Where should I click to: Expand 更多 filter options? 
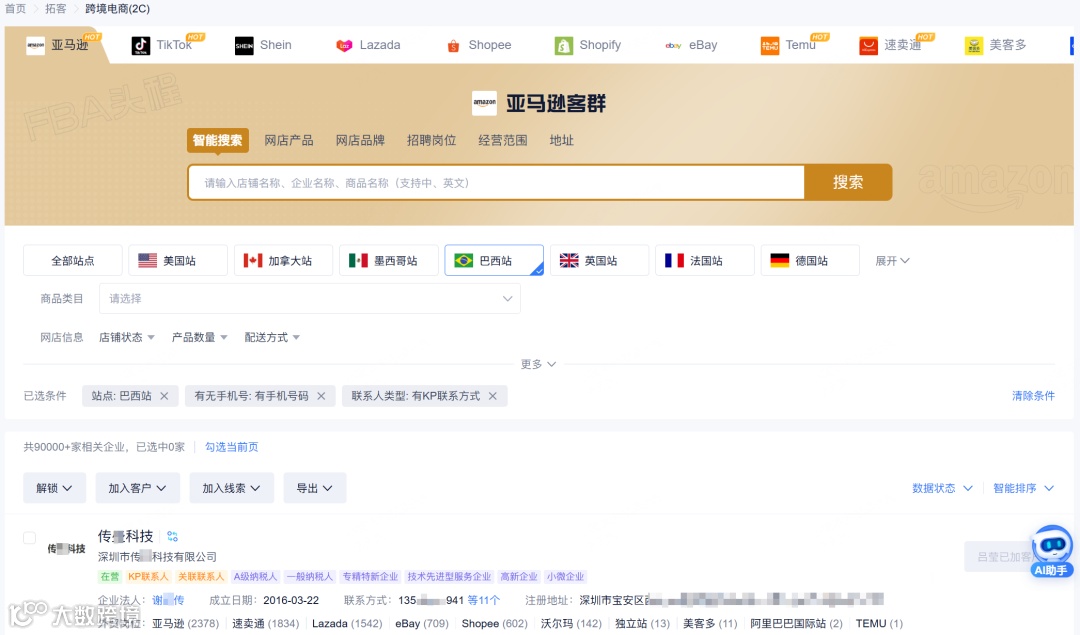[538, 364]
